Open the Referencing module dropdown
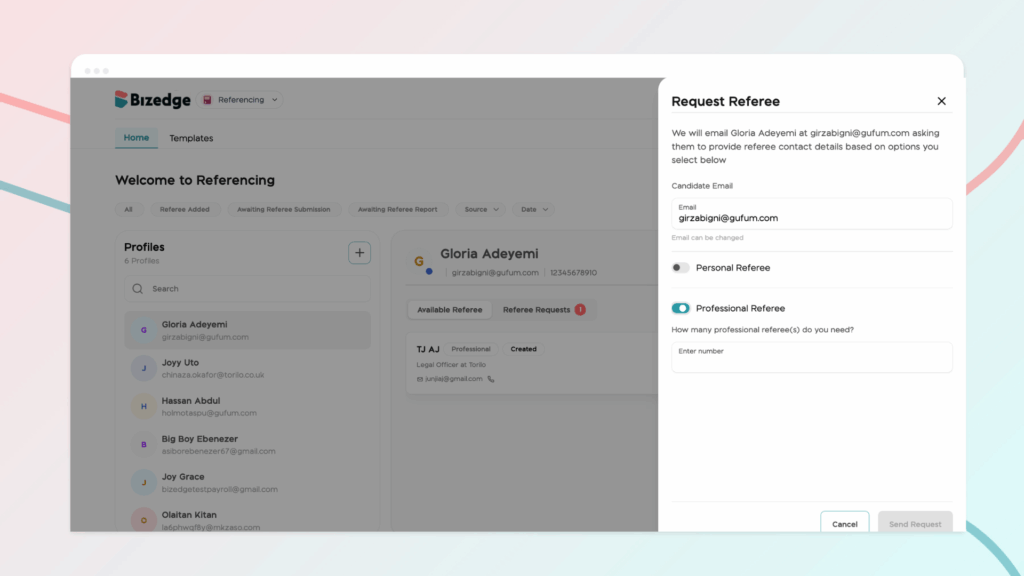Screen dimensions: 1024x576 pos(240,100)
